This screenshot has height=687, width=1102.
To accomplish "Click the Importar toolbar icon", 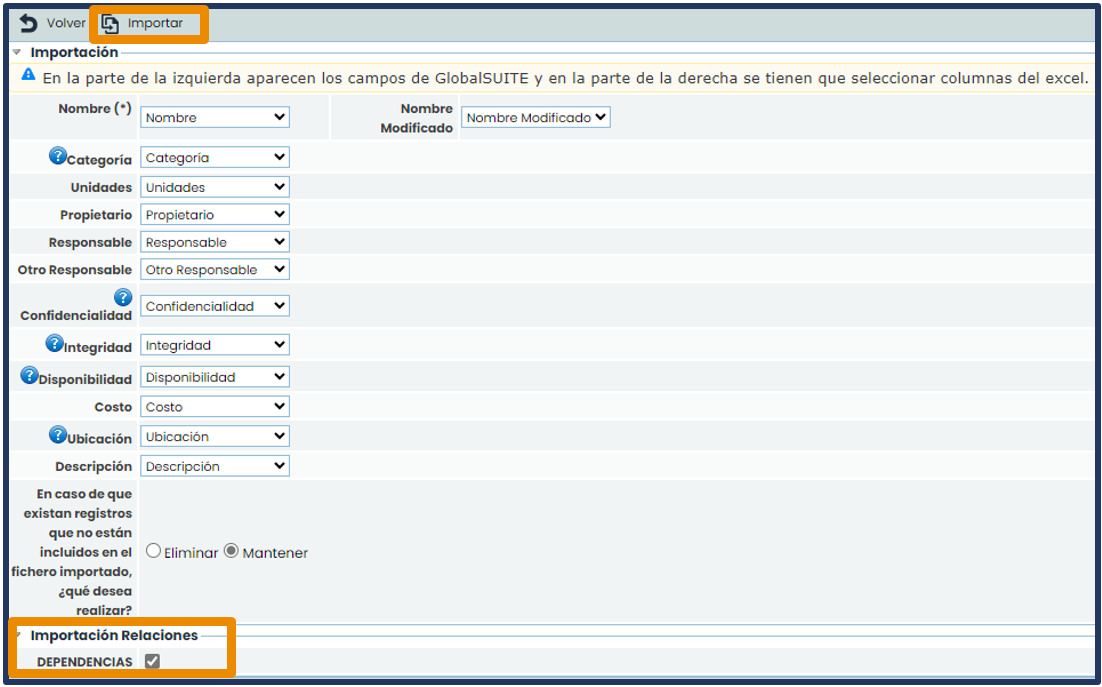I will click(x=111, y=24).
